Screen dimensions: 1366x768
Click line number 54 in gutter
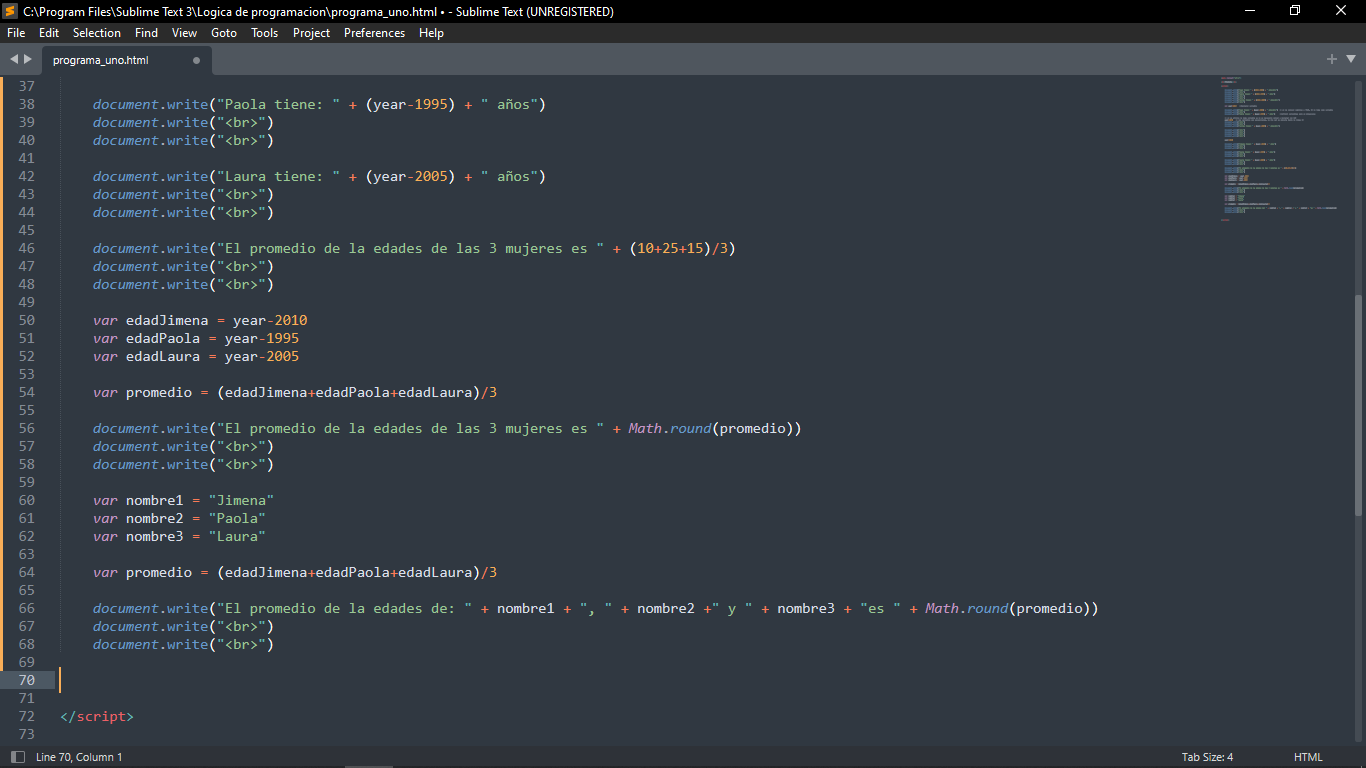coord(26,392)
